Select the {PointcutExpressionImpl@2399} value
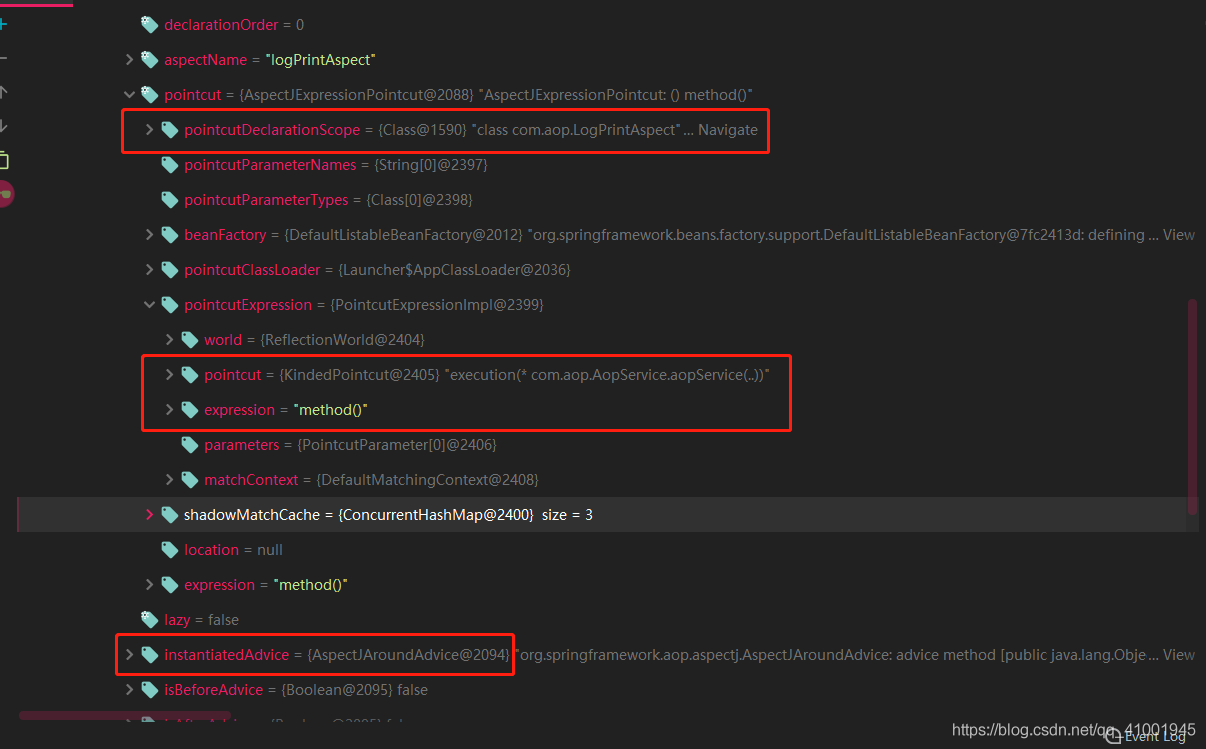 tap(437, 305)
